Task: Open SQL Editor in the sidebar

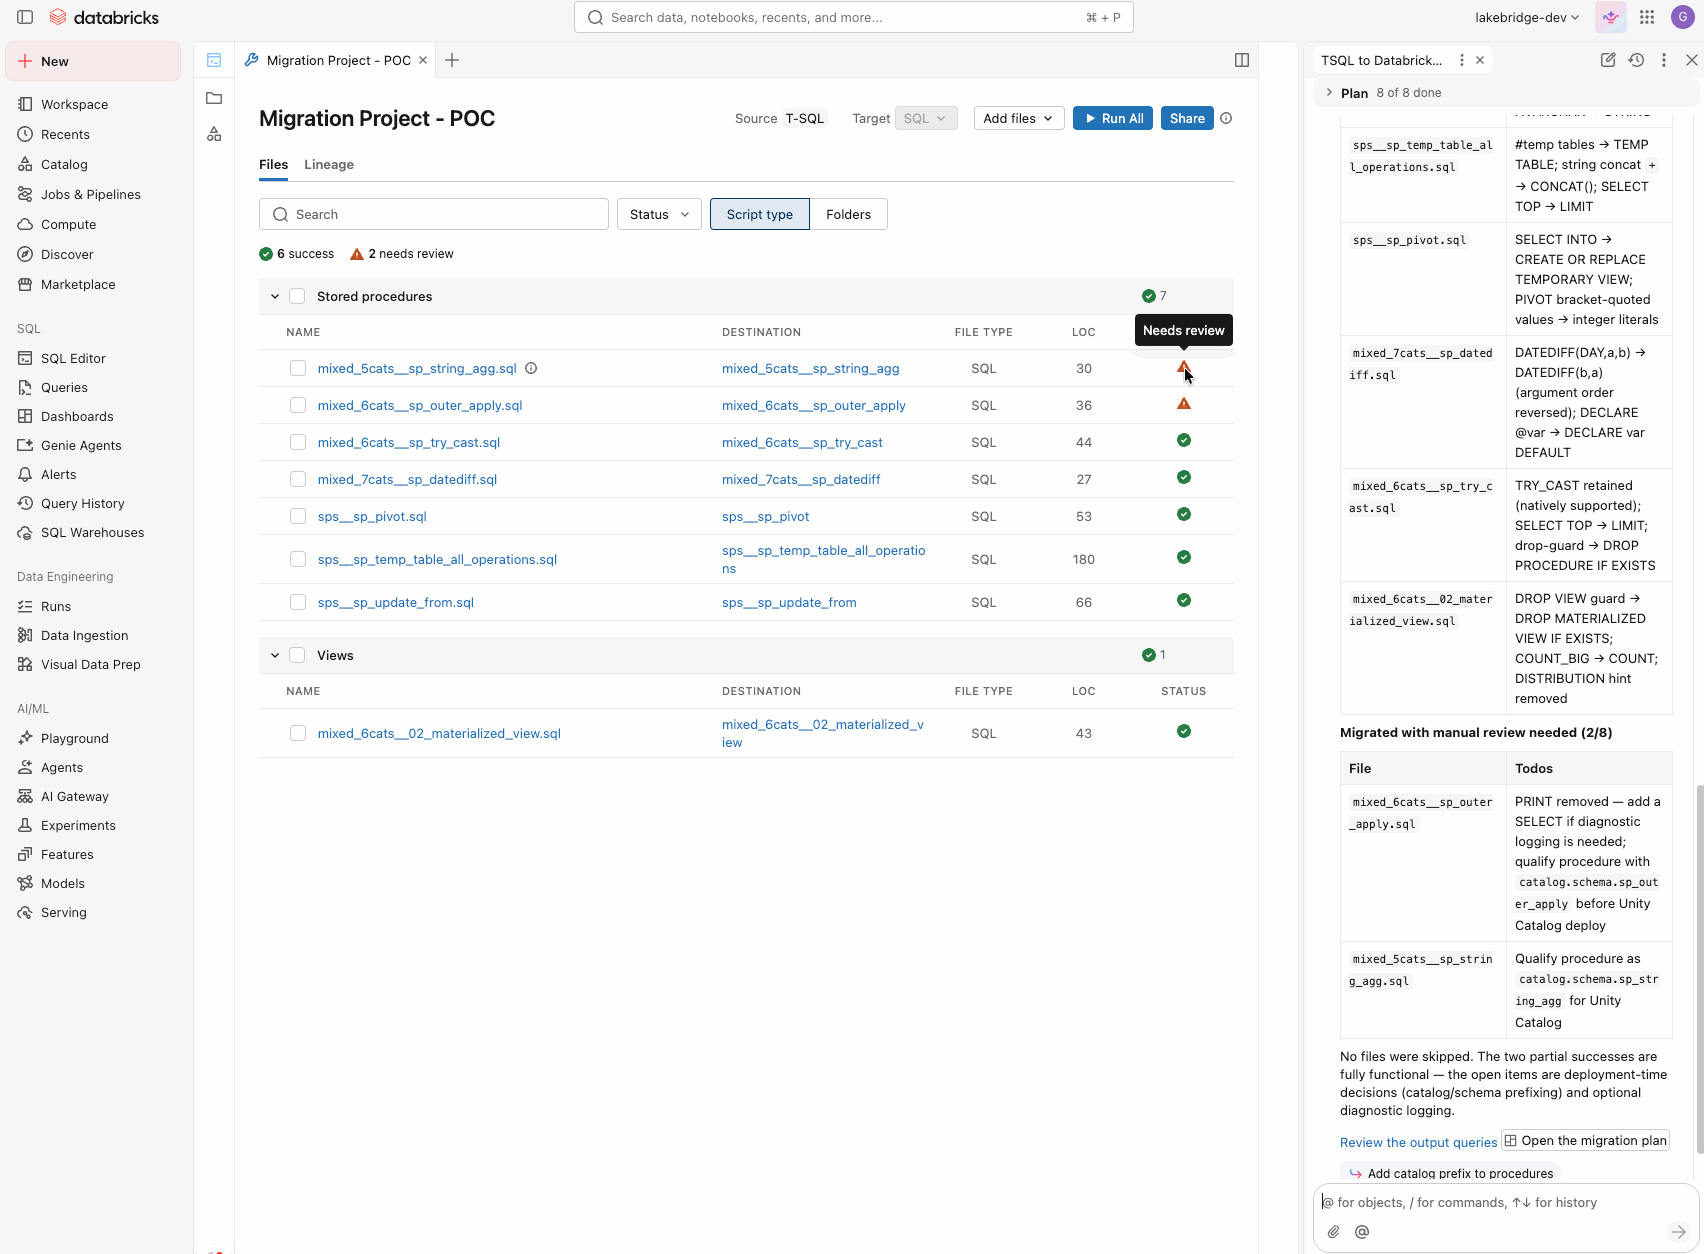Action: point(73,358)
